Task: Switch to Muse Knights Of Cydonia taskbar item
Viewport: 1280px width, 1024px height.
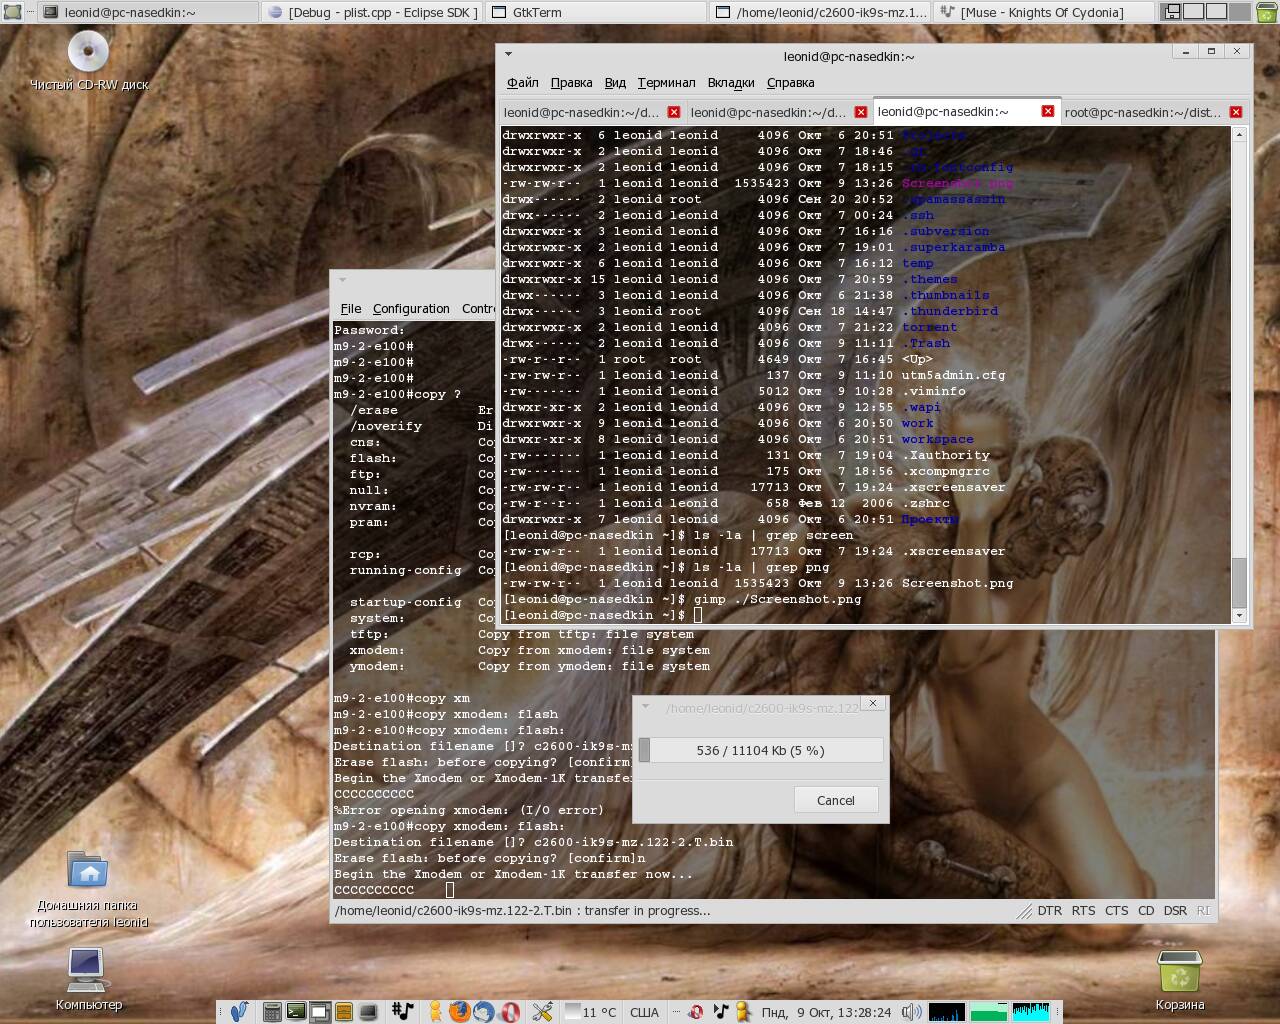Action: point(1043,12)
